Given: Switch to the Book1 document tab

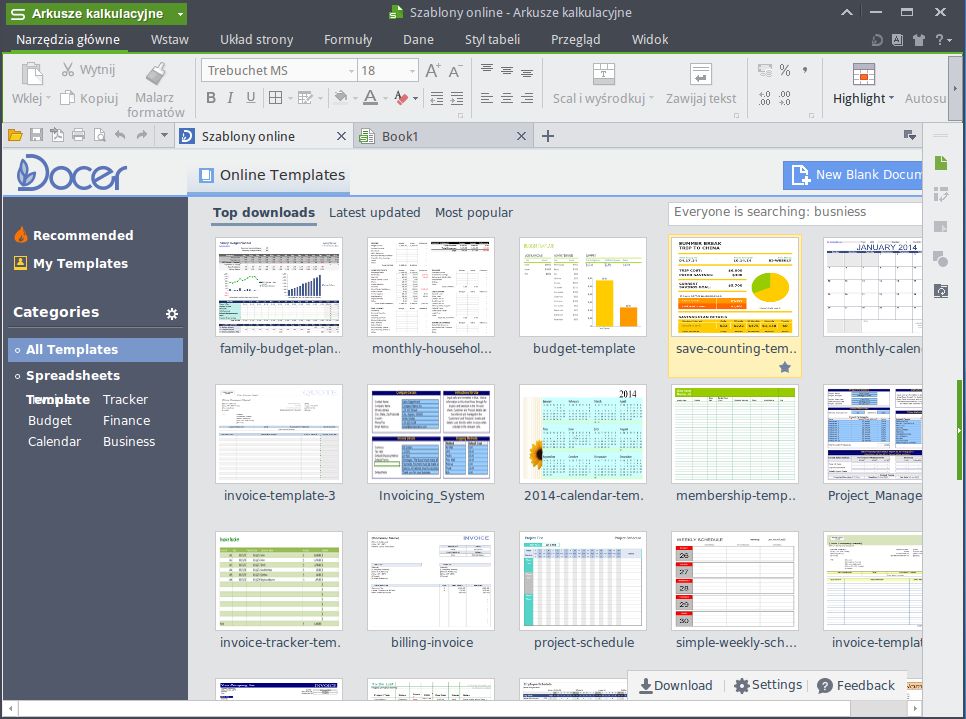Looking at the screenshot, I should point(442,136).
